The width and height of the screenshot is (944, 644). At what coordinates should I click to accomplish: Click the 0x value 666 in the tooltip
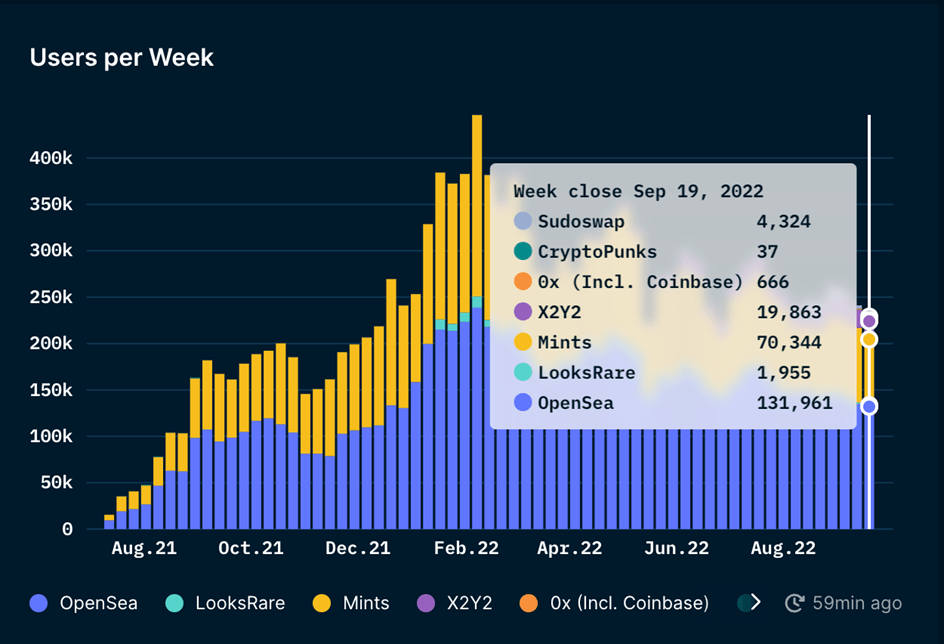[x=772, y=282]
